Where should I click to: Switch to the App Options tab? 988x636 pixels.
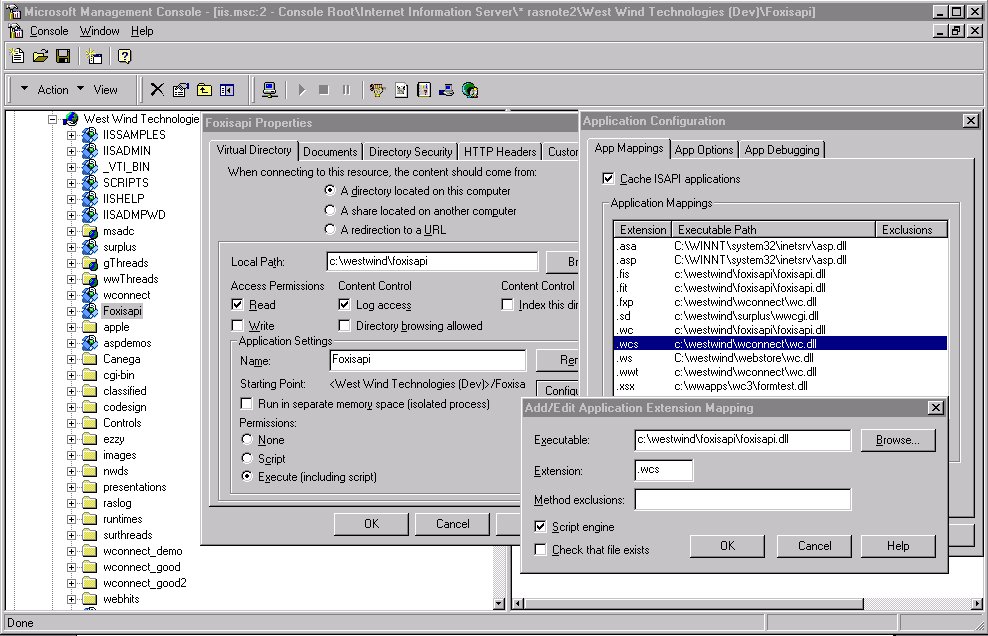pos(704,149)
